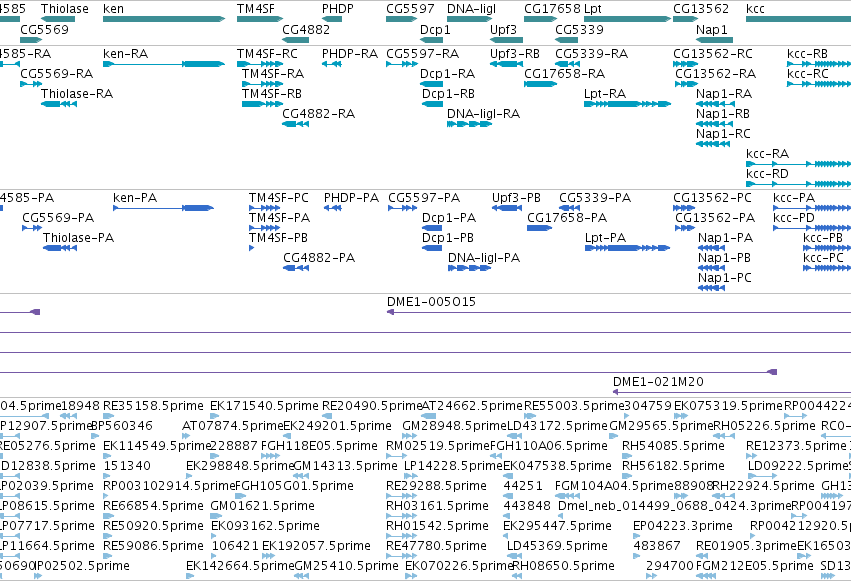This screenshot has width=851, height=581.
Task: Click EST RE50920.5prime
Action: (x=154, y=526)
